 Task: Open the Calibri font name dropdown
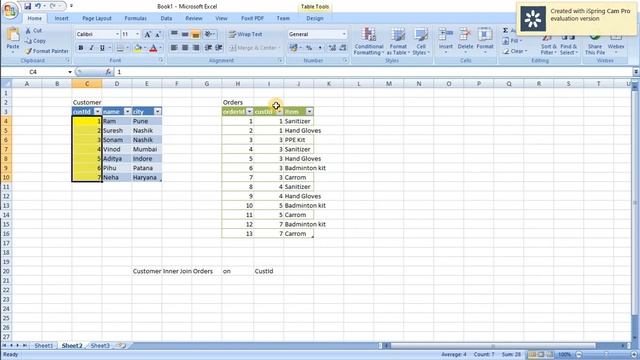[117, 34]
